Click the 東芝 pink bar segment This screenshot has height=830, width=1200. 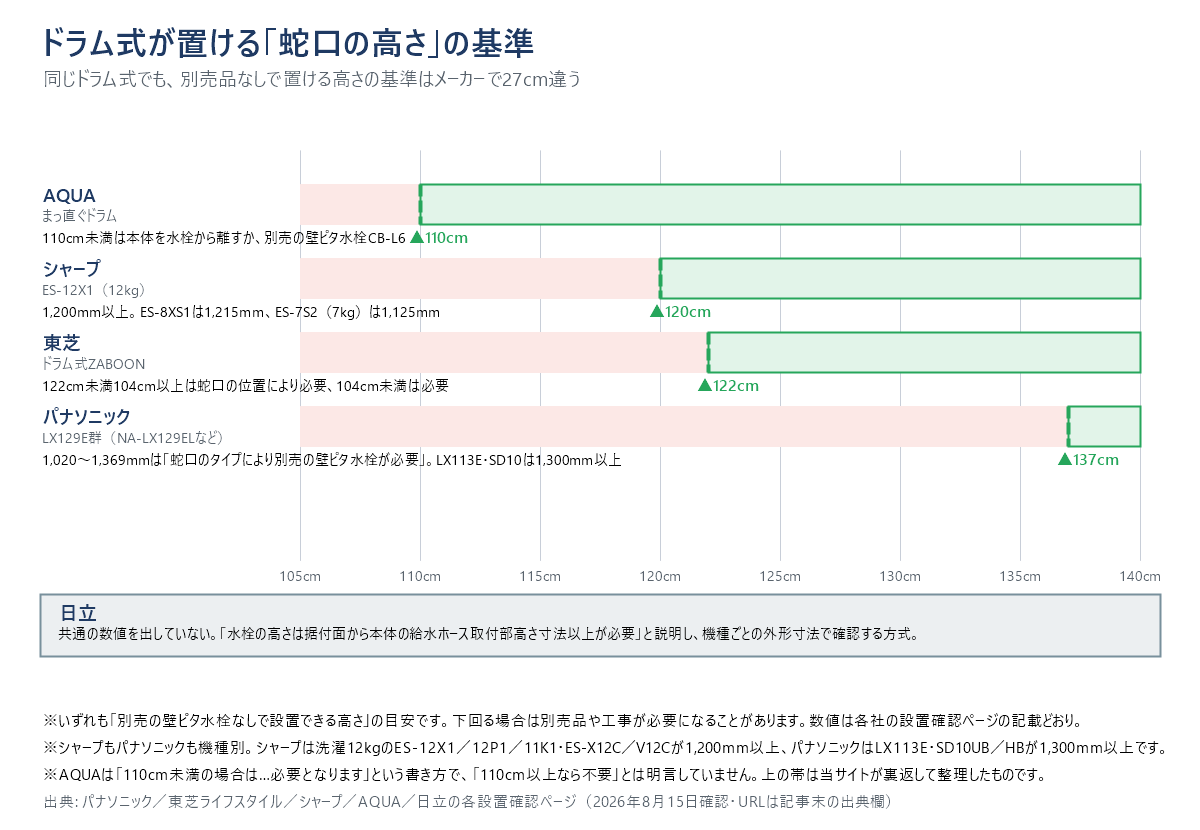point(504,352)
